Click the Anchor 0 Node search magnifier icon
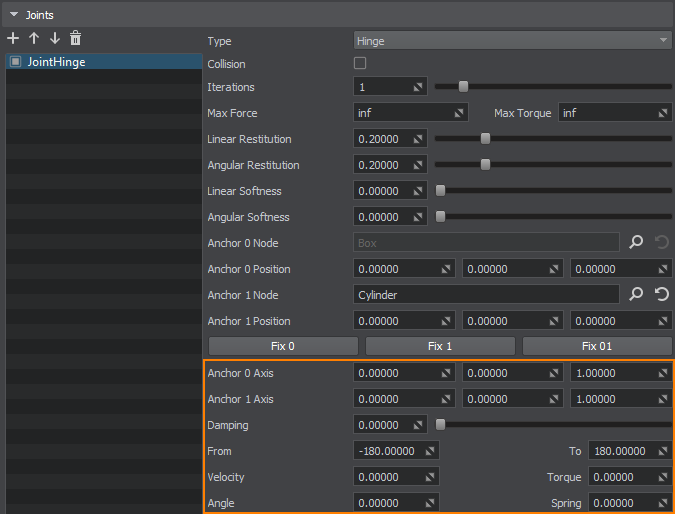This screenshot has width=675, height=514. coord(636,242)
